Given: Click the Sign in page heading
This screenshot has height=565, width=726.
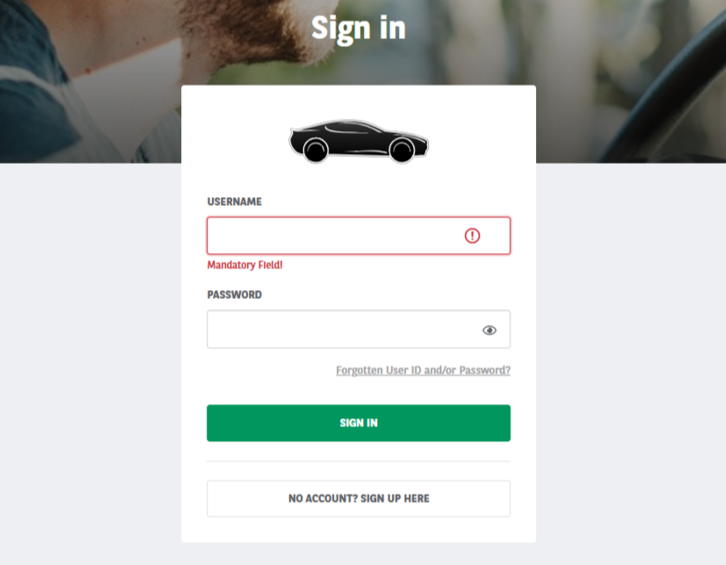Looking at the screenshot, I should (358, 28).
